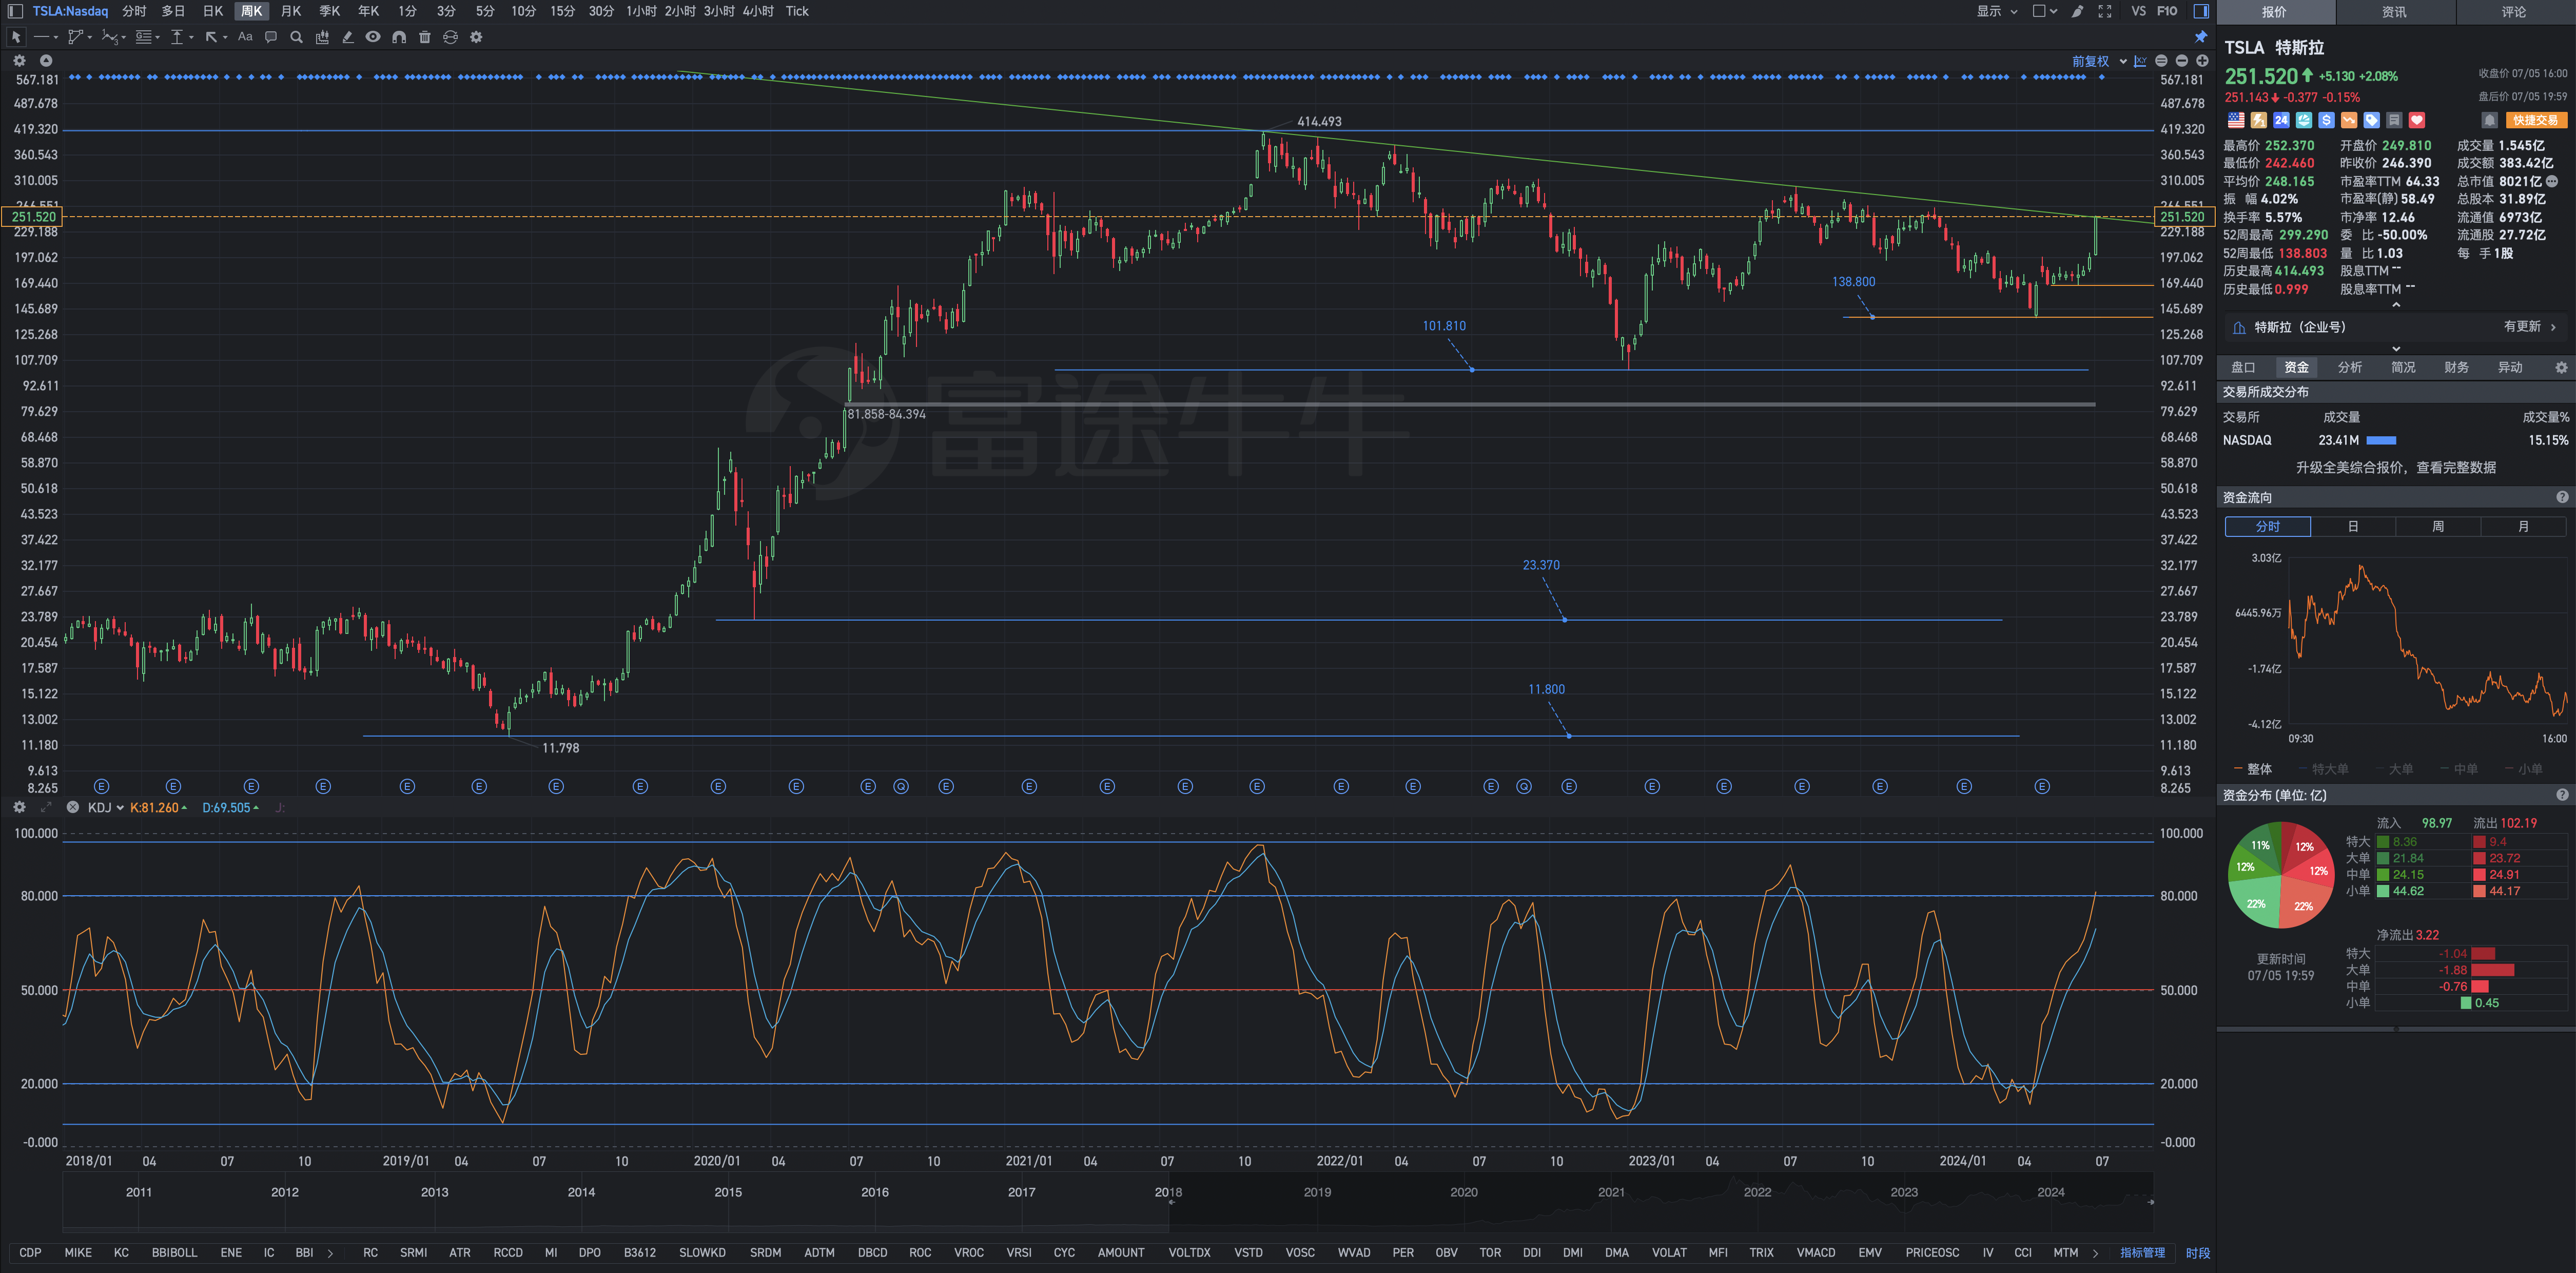Switch the X,Y axis coordinate icon

pos(2140,61)
